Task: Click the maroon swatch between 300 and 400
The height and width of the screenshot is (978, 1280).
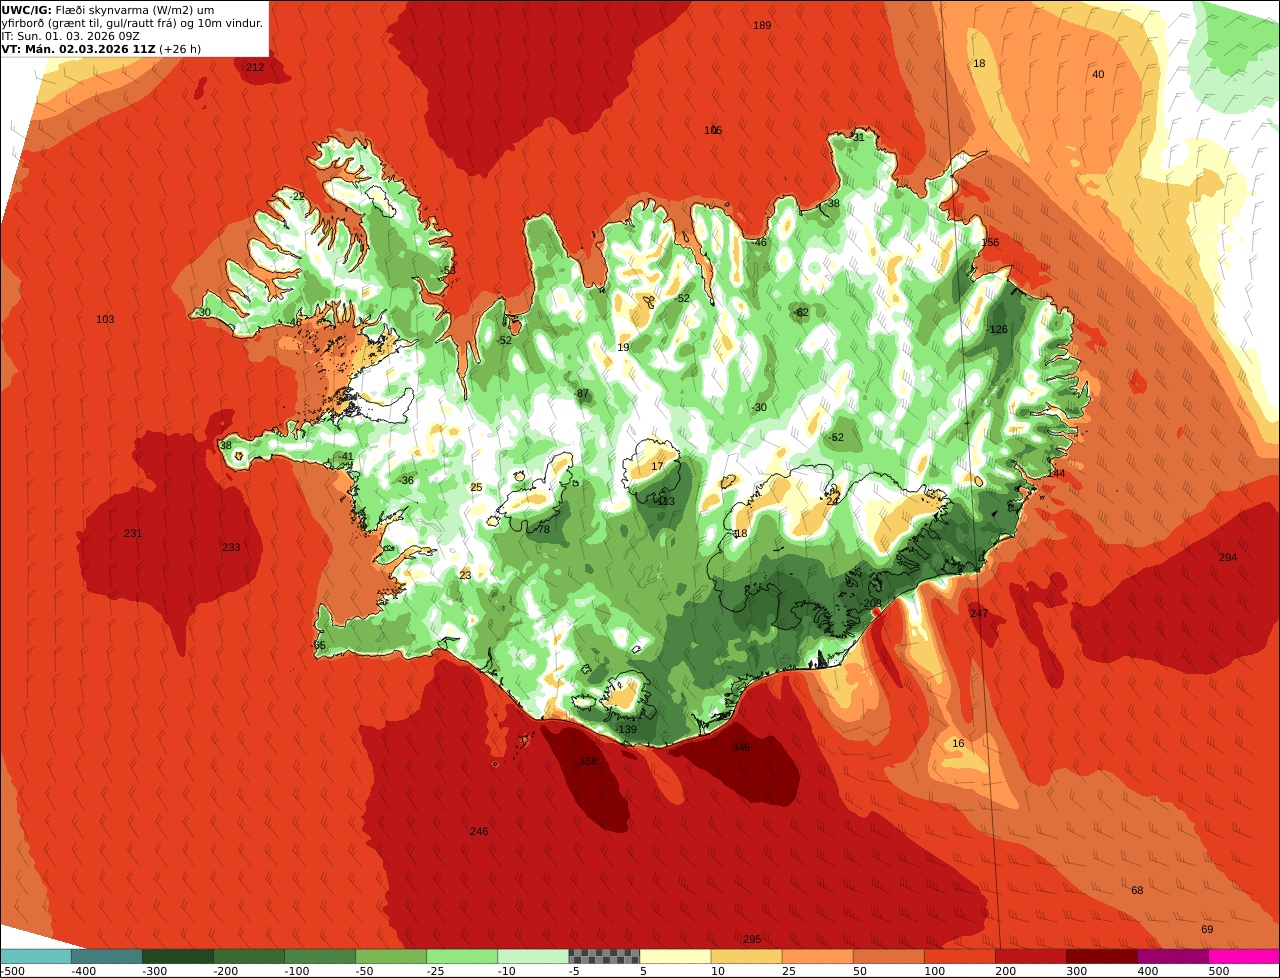Action: coord(1101,956)
